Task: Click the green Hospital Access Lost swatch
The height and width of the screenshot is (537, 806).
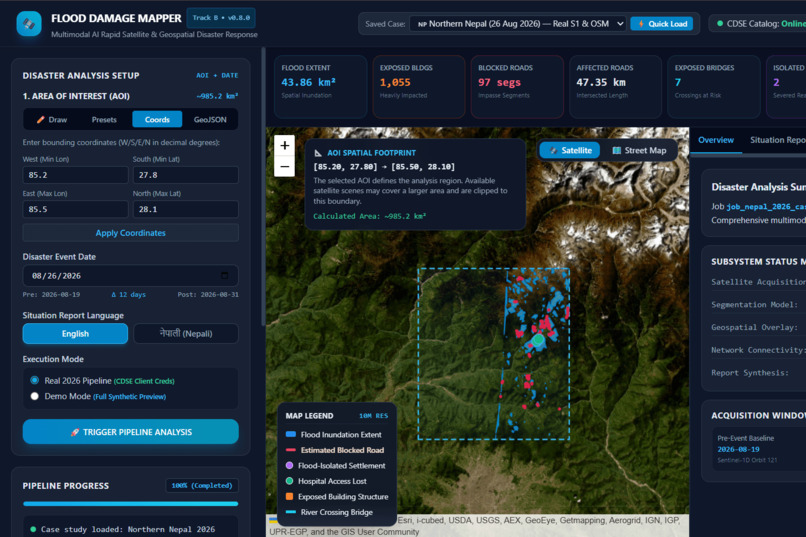Action: (289, 481)
